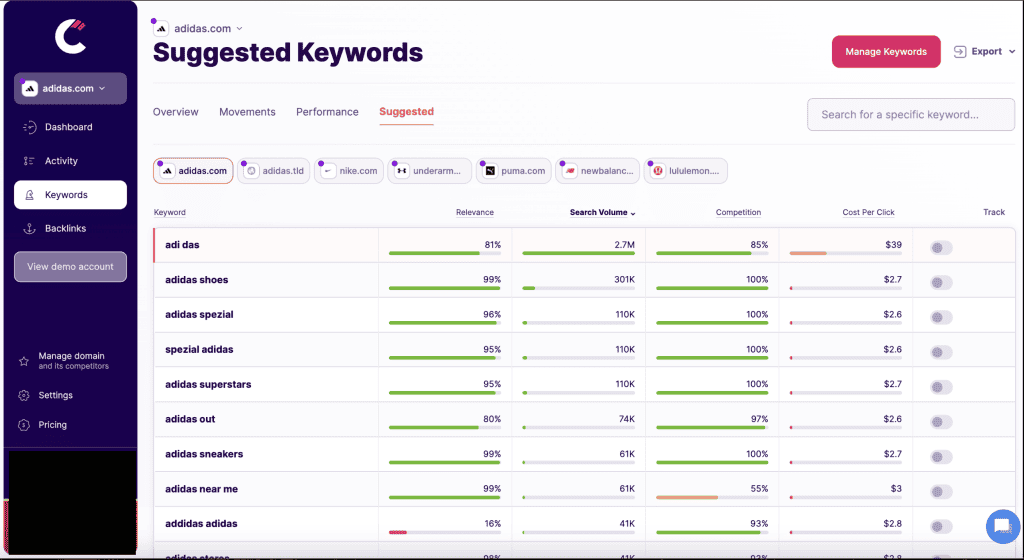1024x560 pixels.
Task: Open the chat bubble widget
Action: tap(1002, 526)
